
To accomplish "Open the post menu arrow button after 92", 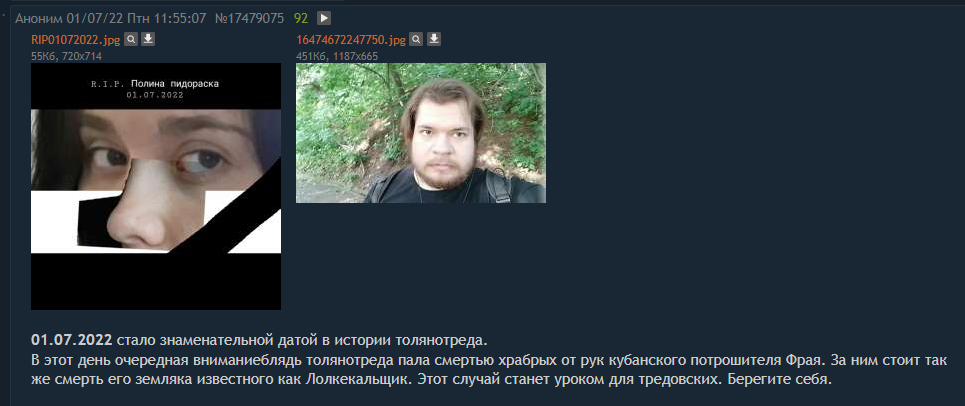I will 324,18.
